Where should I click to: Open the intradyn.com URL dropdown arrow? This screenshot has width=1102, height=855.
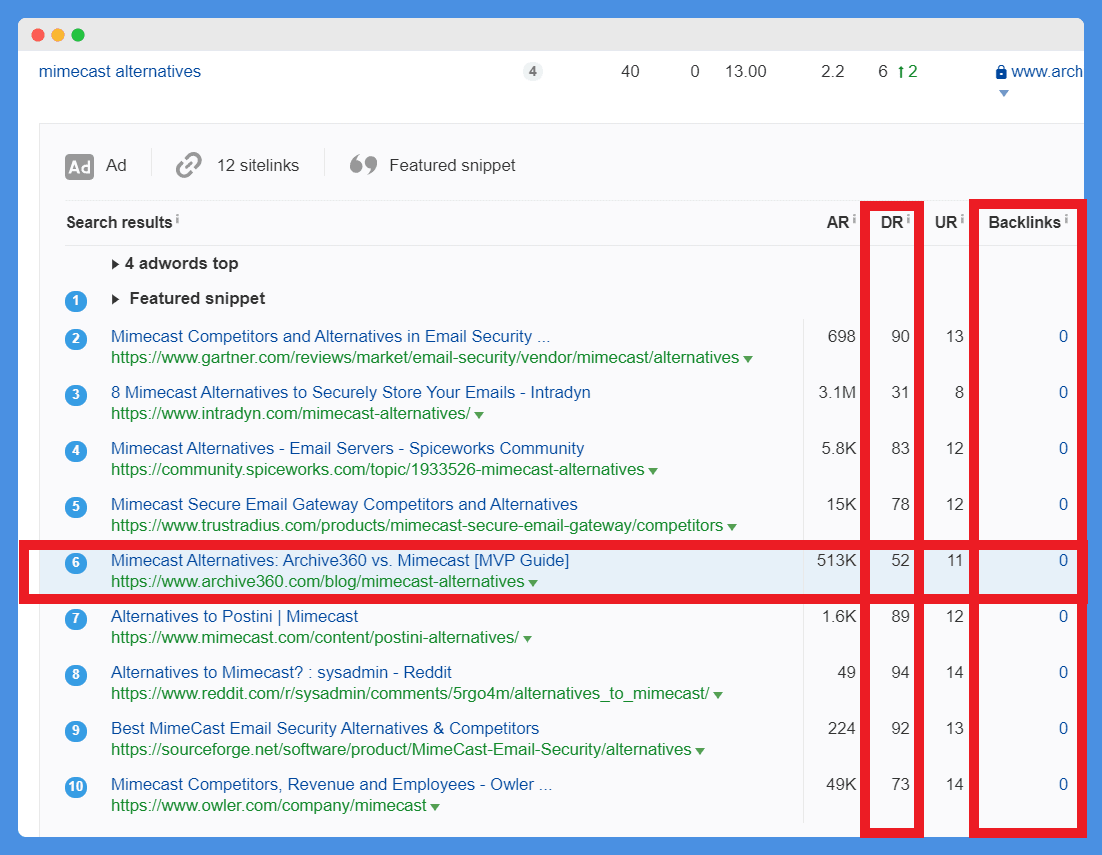coord(479,415)
